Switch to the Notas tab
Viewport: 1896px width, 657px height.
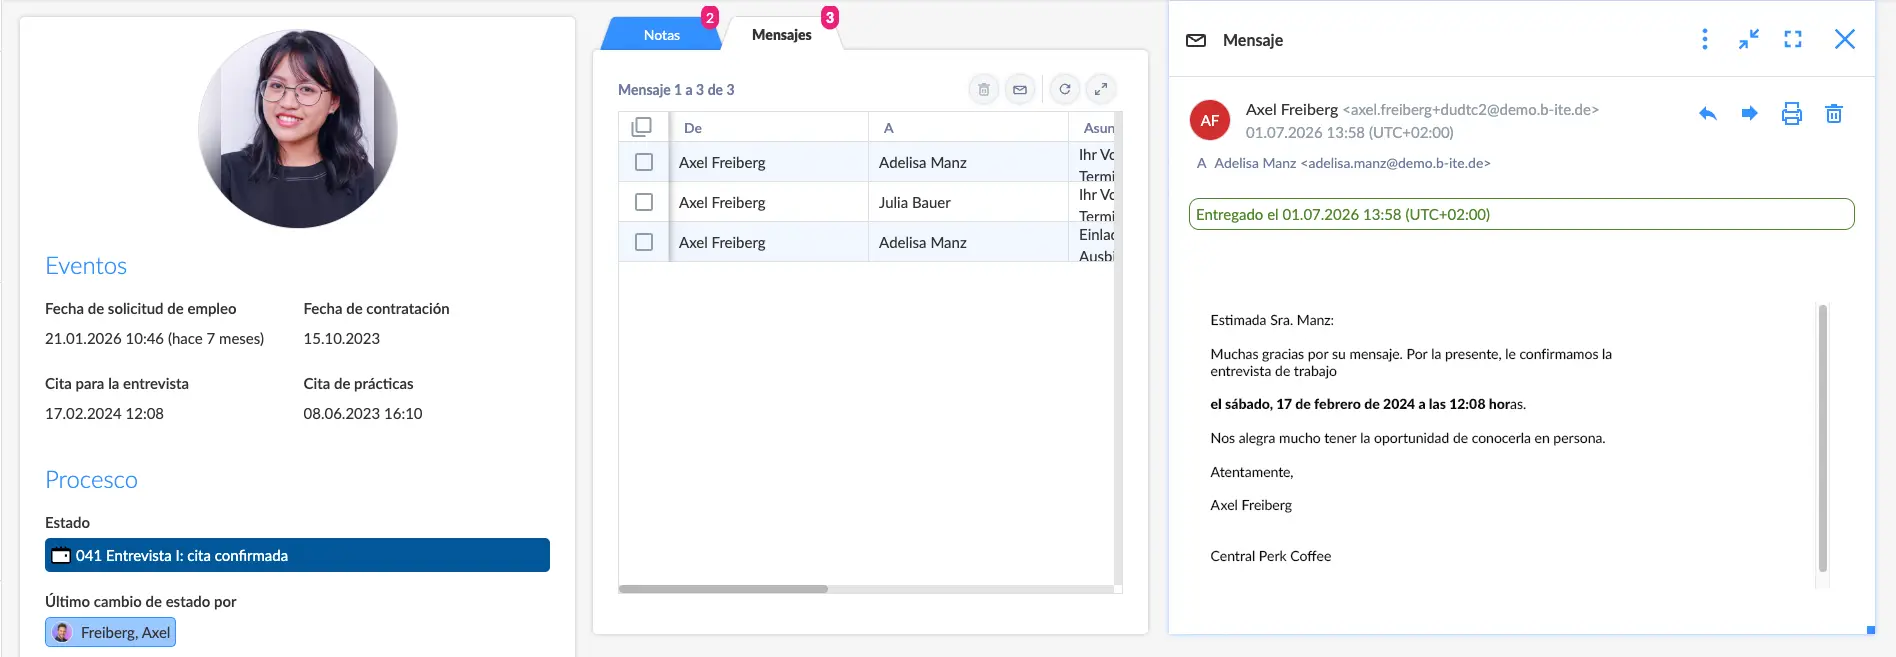pos(661,35)
